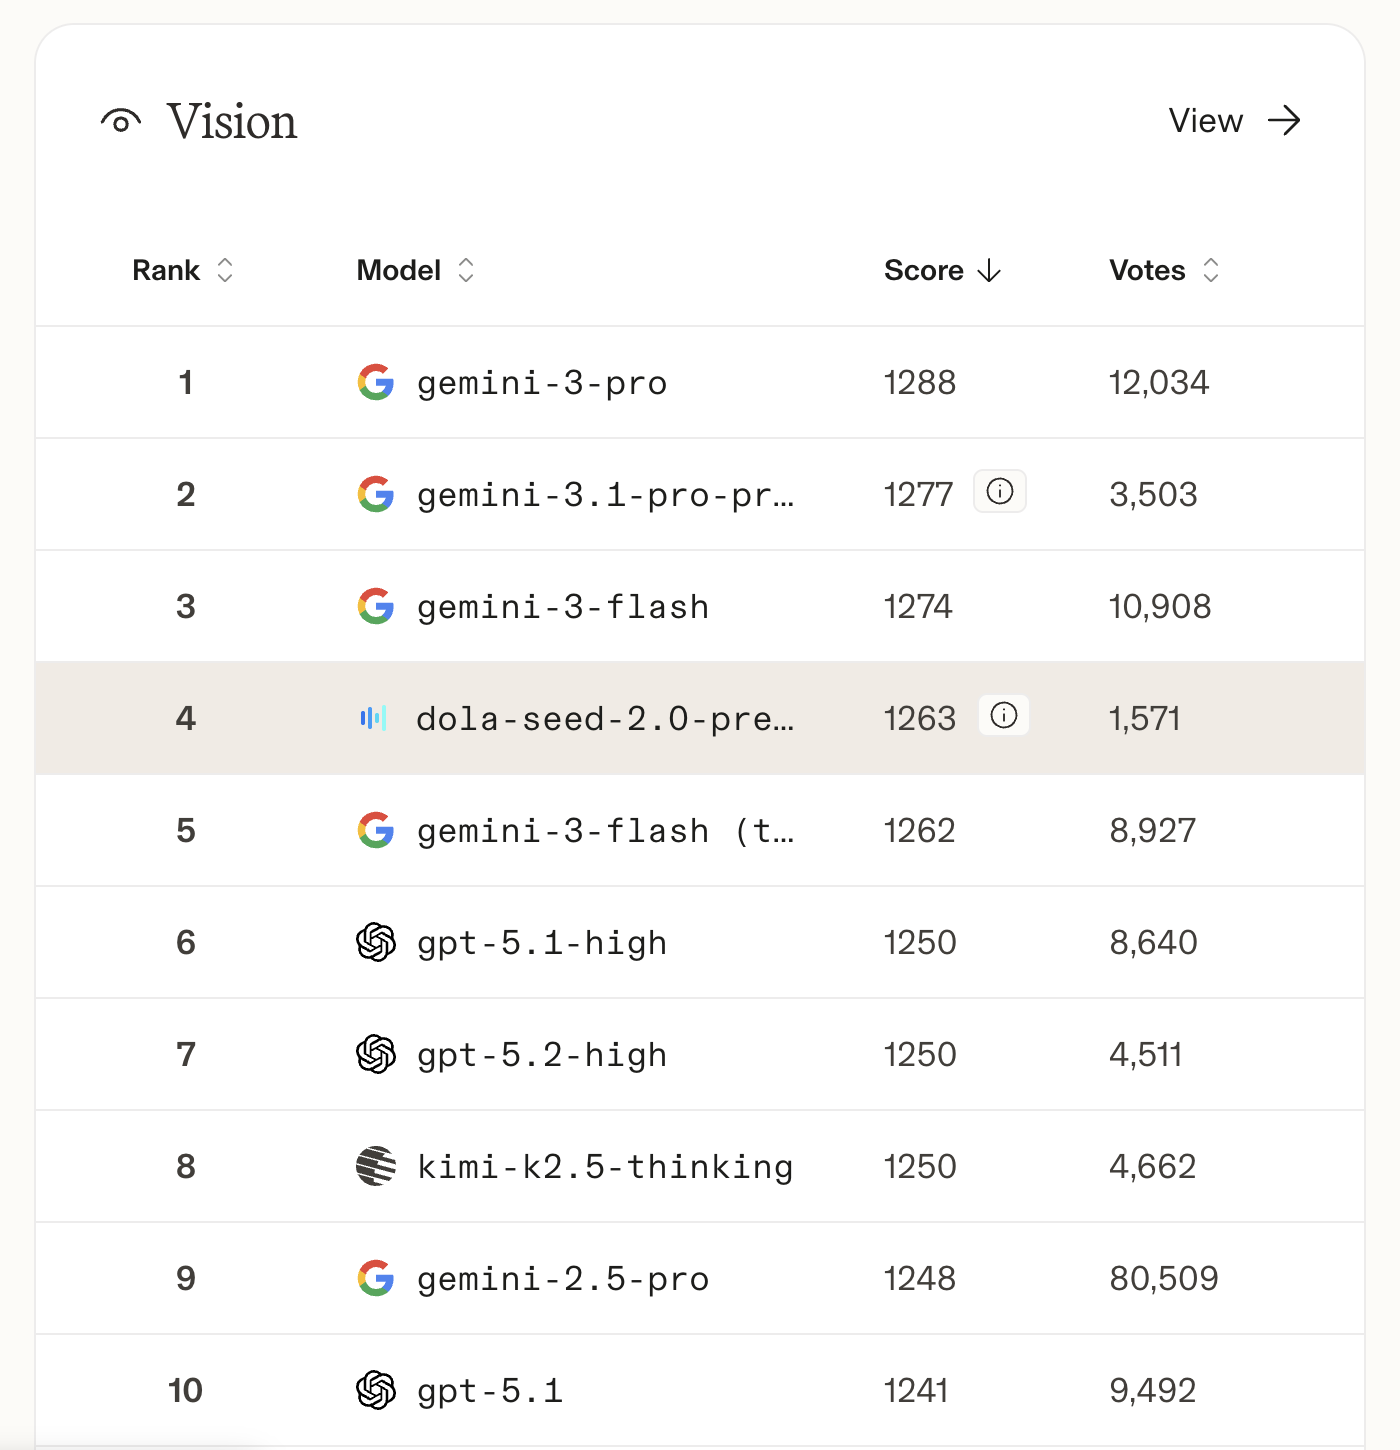The height and width of the screenshot is (1450, 1400).
Task: Select the gpt-5.1 model name in row 10
Action: click(x=490, y=1391)
